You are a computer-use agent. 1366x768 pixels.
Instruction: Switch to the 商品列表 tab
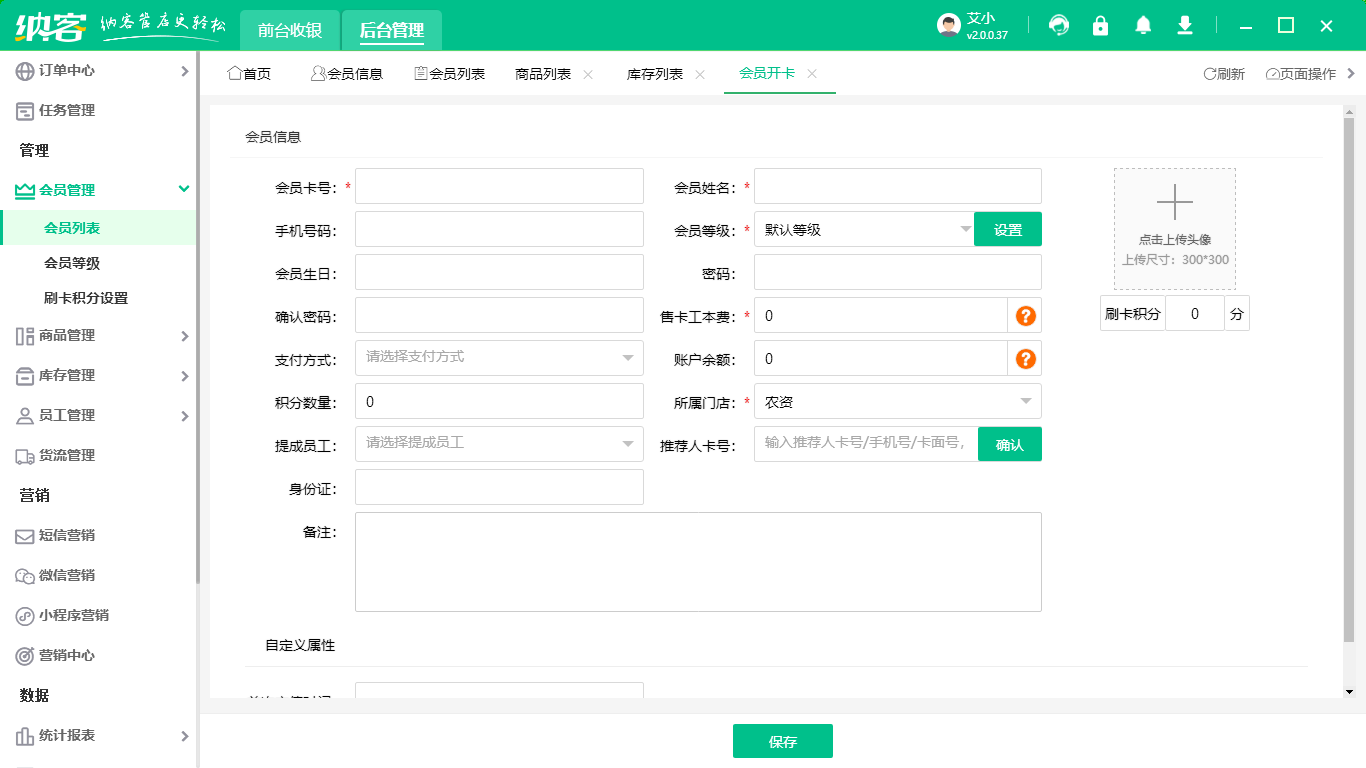coord(540,73)
